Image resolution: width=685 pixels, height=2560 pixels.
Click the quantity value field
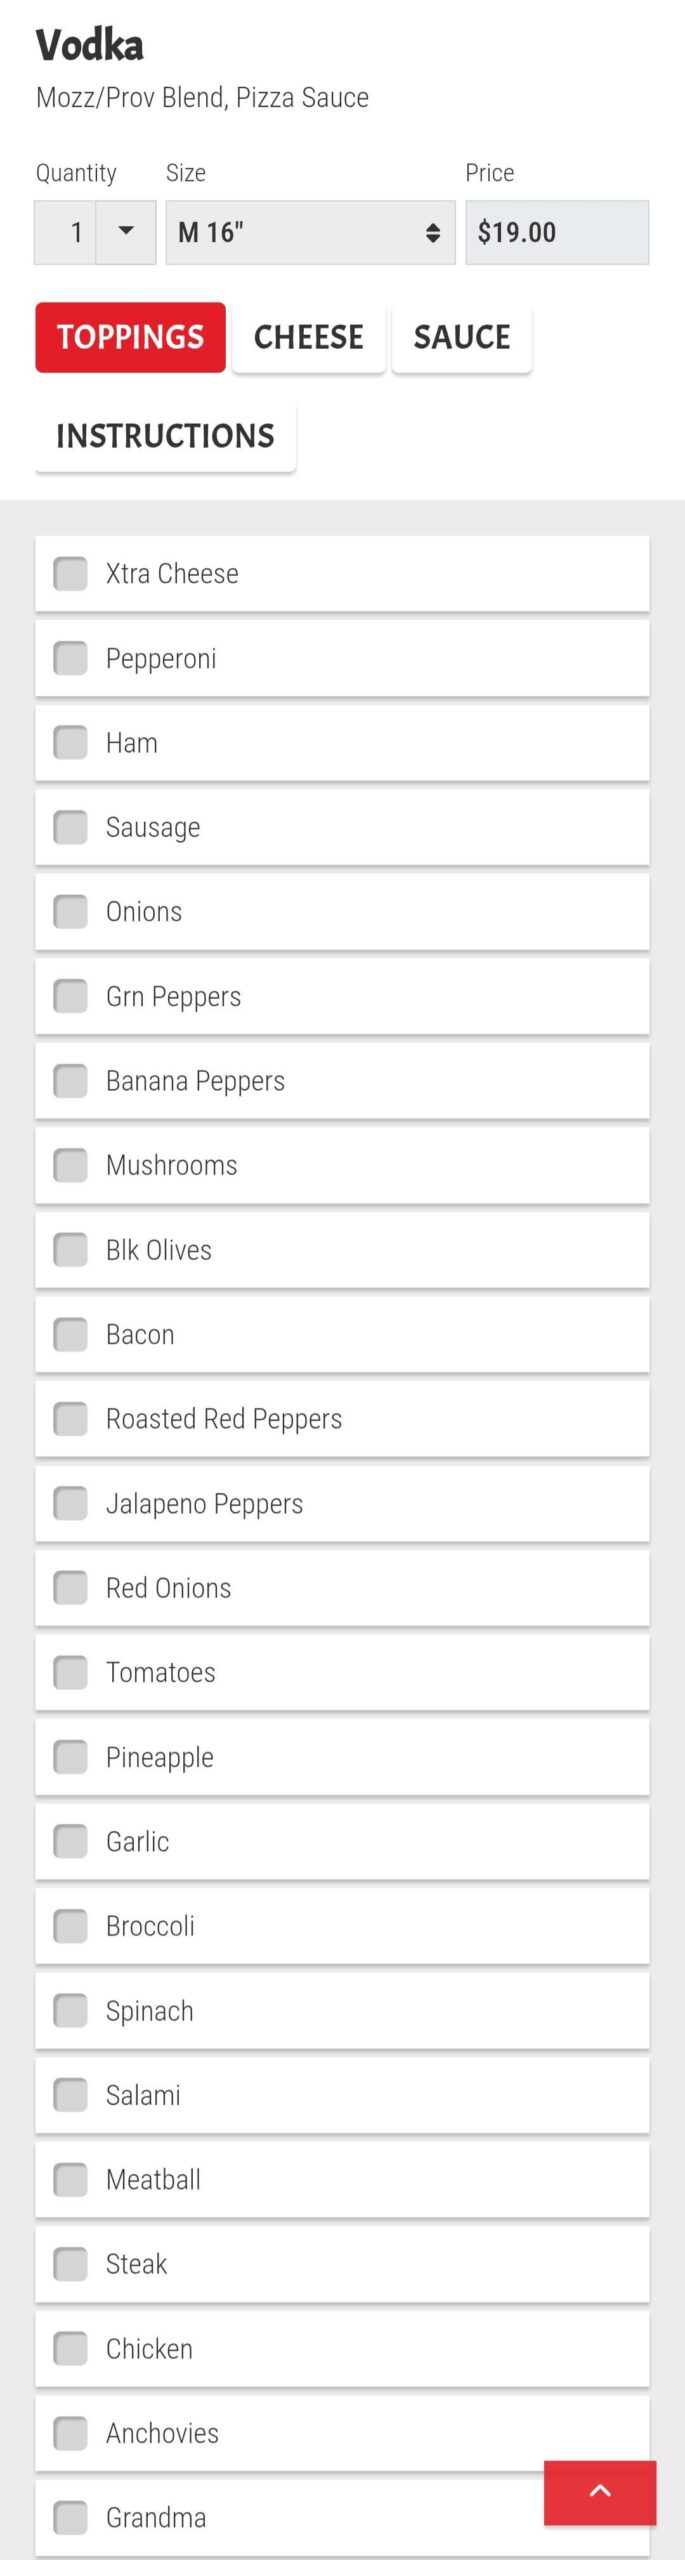(x=66, y=232)
